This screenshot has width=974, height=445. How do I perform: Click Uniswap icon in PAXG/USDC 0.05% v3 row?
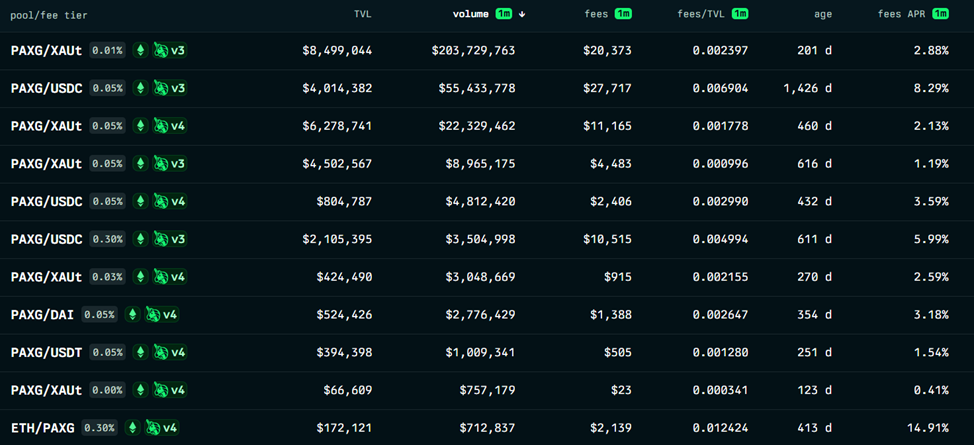pyautogui.click(x=162, y=88)
